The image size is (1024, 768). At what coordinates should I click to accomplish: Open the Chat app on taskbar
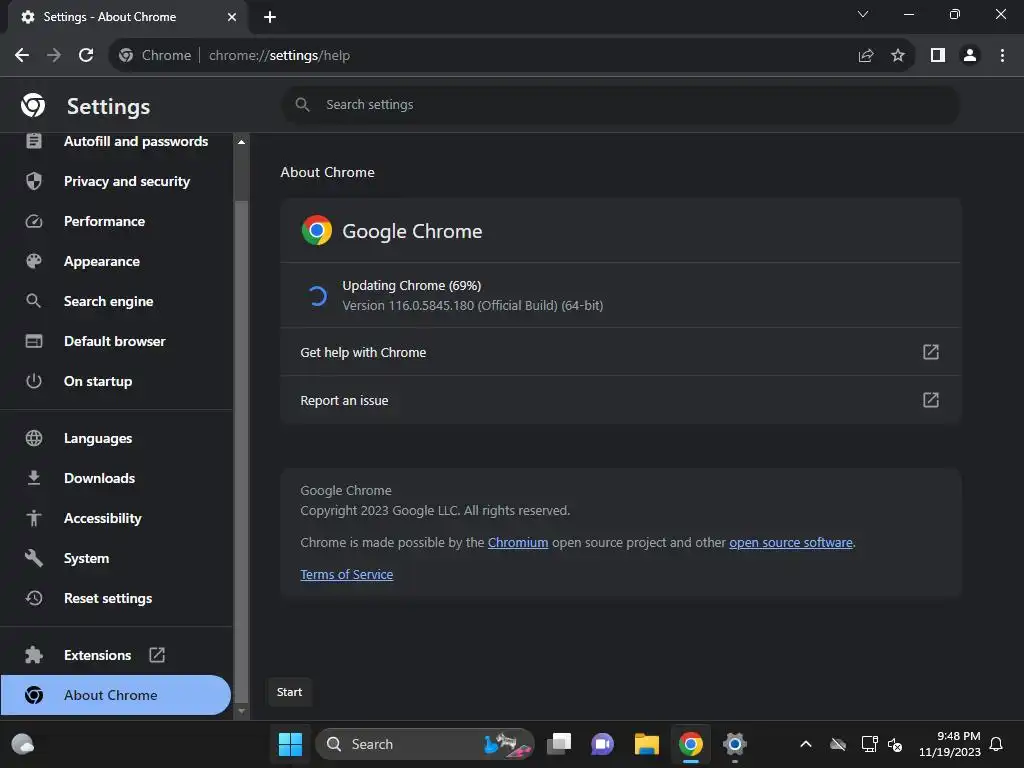[602, 744]
